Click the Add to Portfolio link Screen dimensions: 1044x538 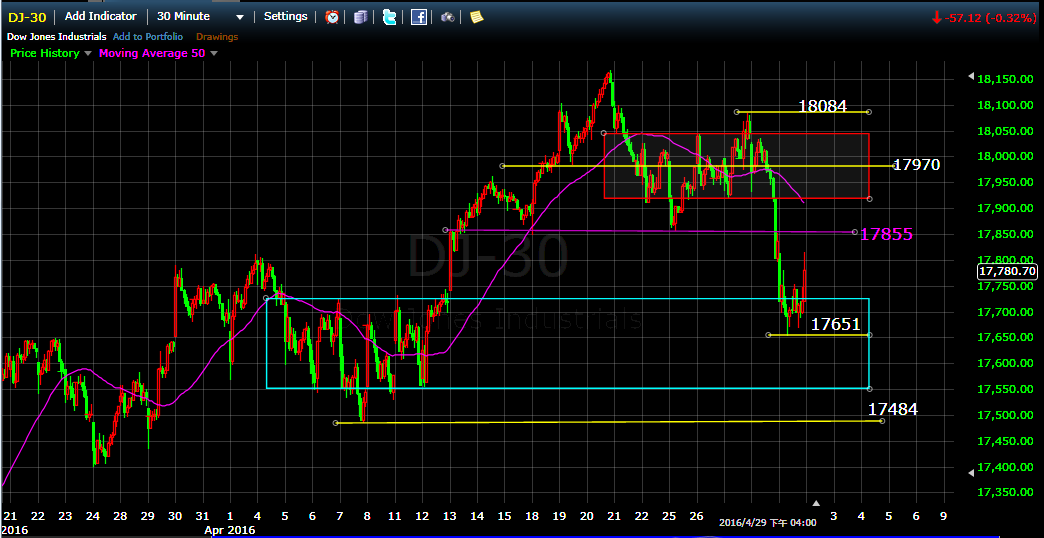point(147,37)
